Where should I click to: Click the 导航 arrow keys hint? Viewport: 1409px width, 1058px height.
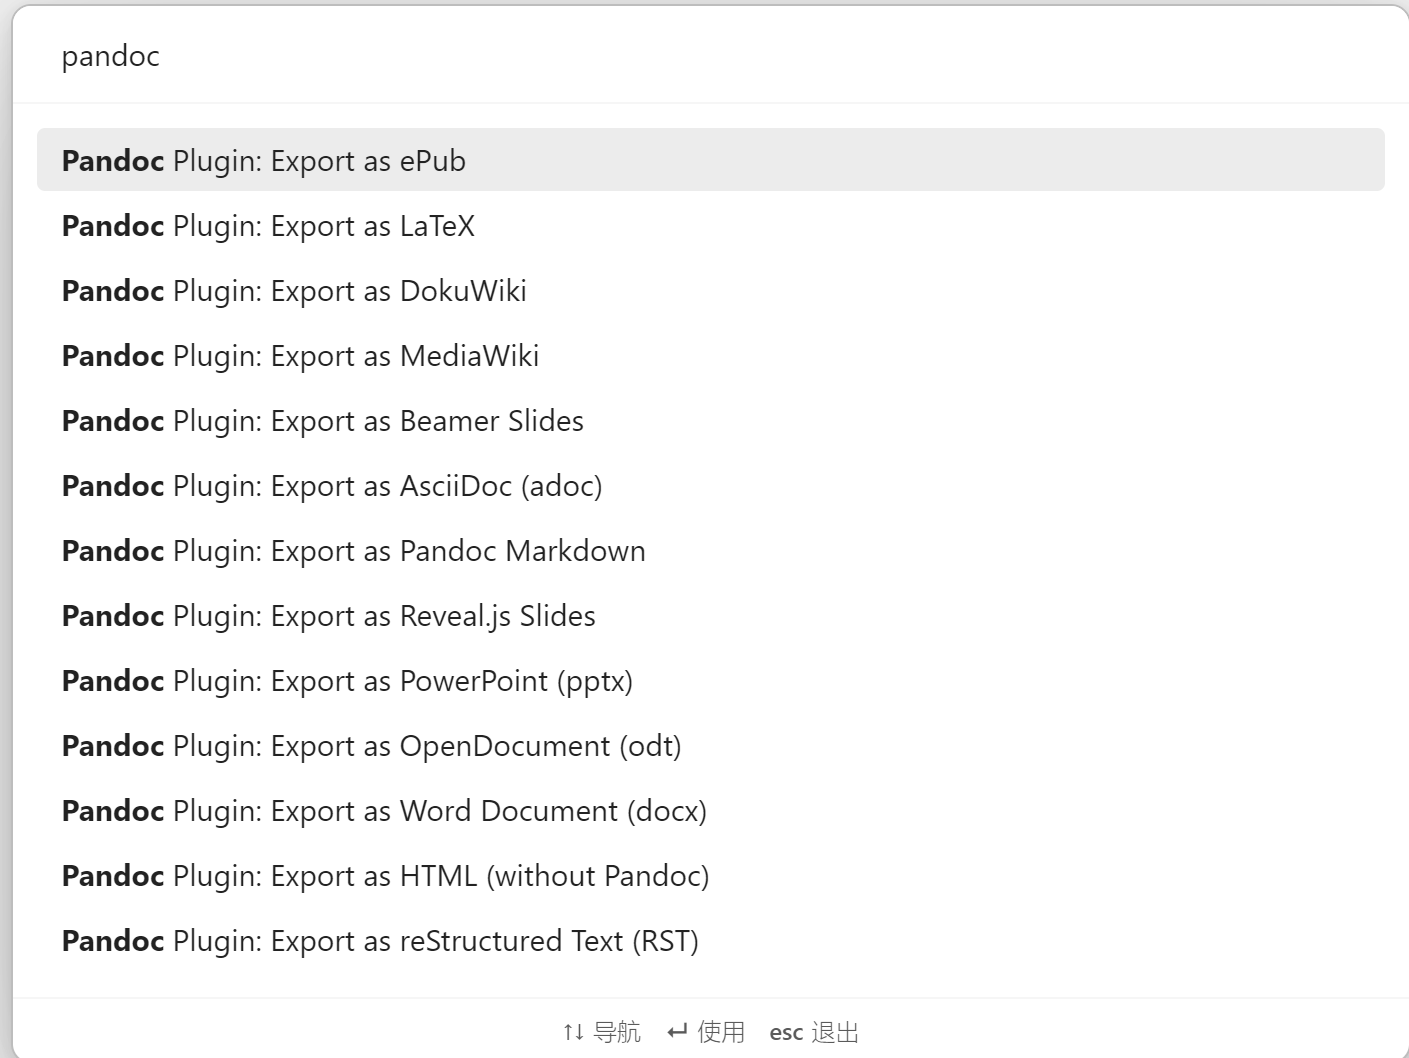tap(601, 1031)
